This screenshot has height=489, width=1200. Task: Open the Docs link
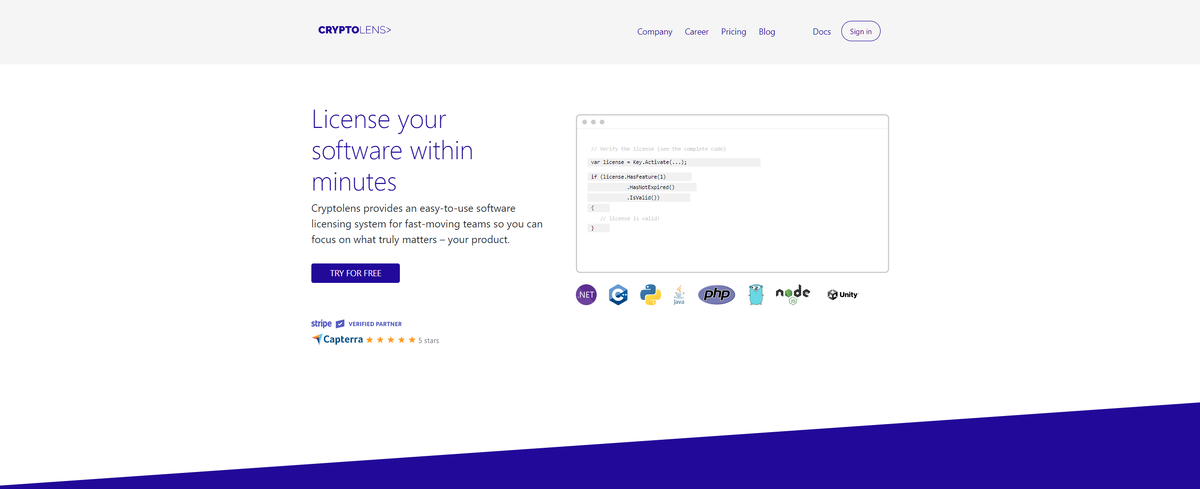[x=822, y=32]
